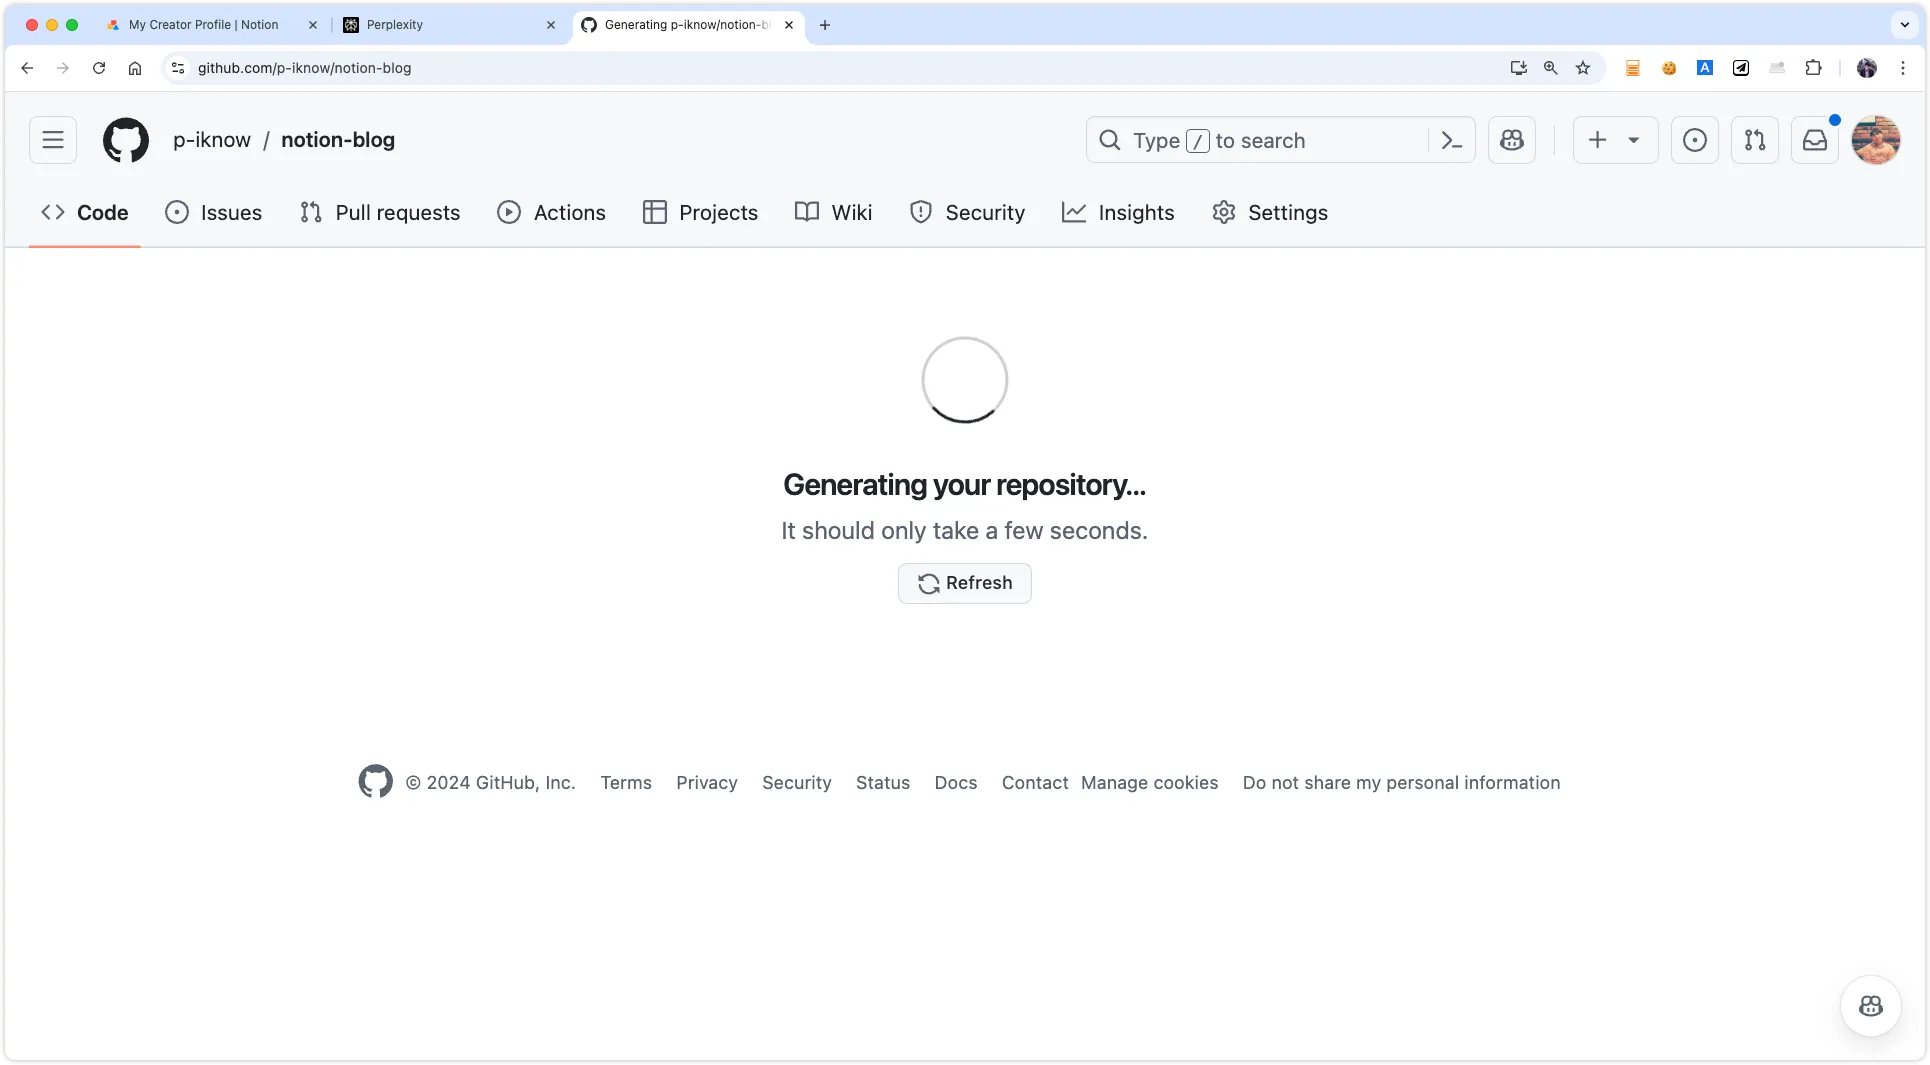
Task: Open the p-iknow owner link
Action: pyautogui.click(x=212, y=140)
